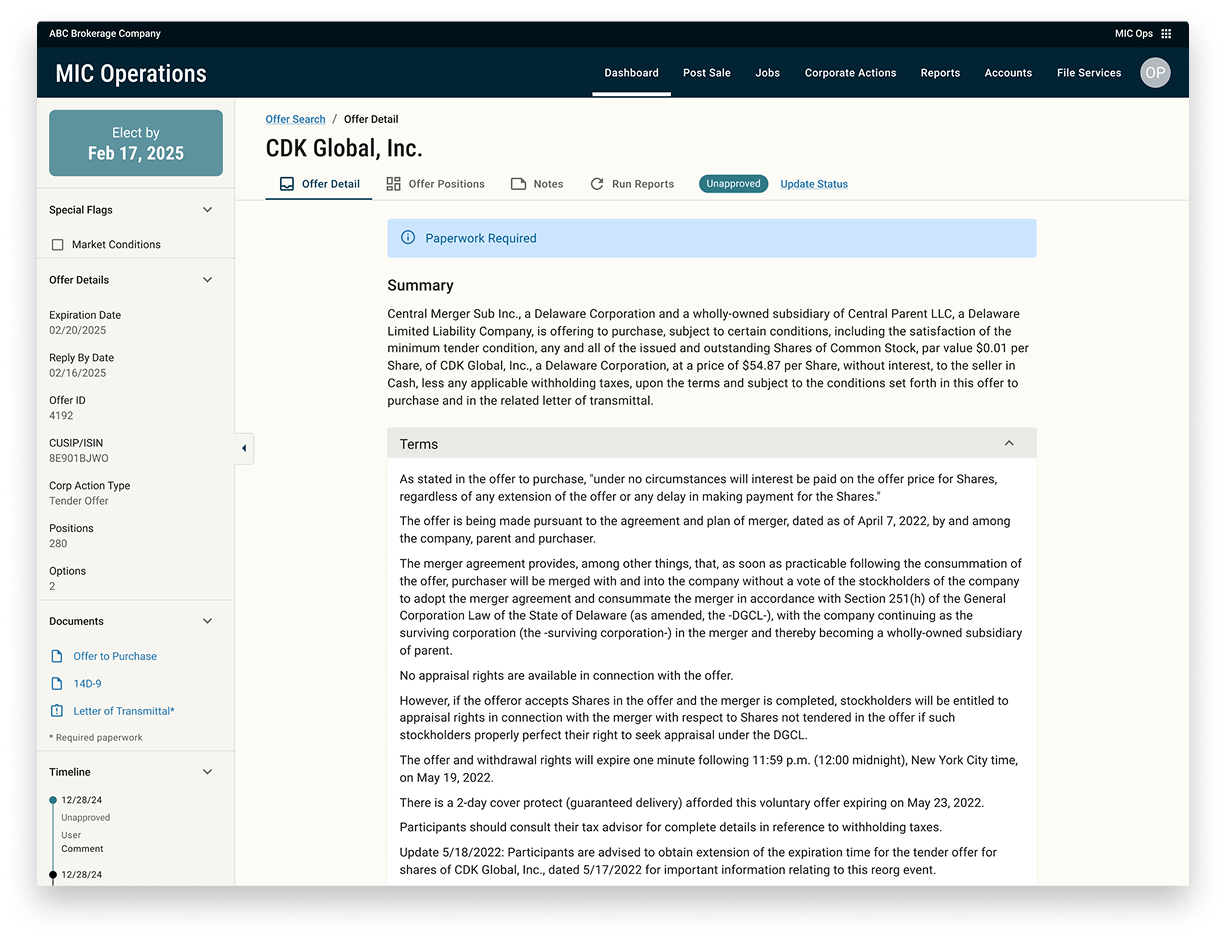Viewport: 1225px width, 937px height.
Task: Click the Comment timeline entry text
Action: click(x=82, y=849)
